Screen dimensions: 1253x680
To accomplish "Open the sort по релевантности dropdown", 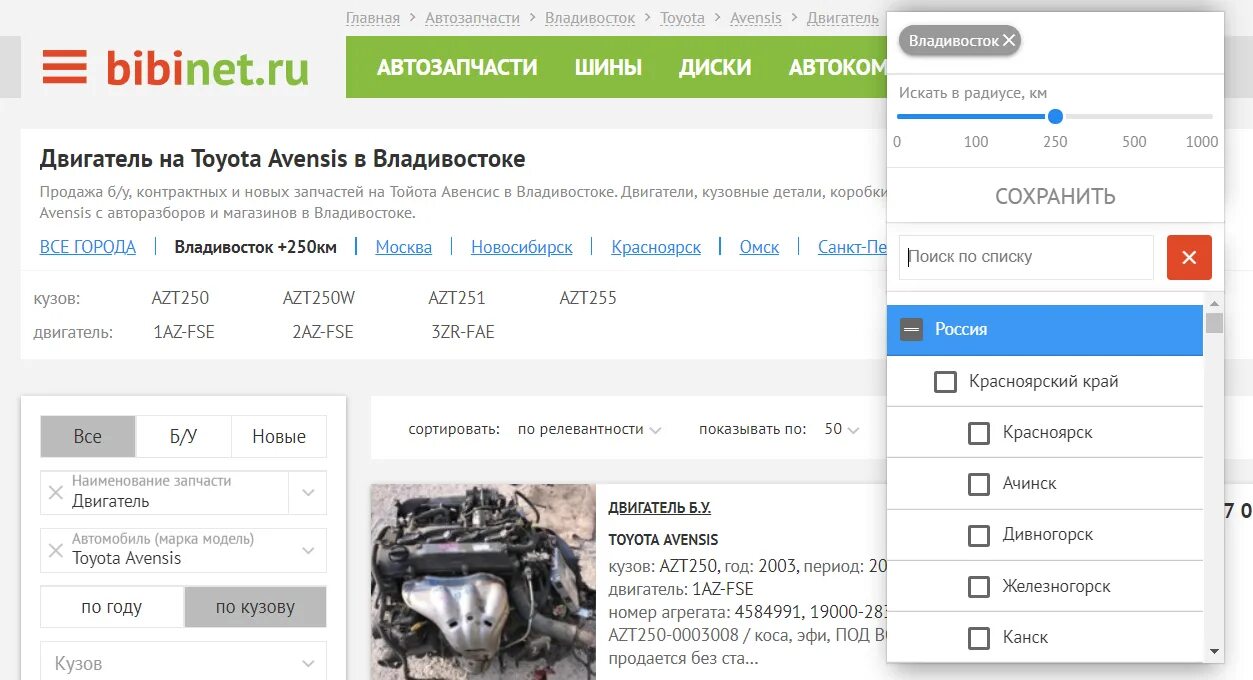I will click(x=589, y=429).
